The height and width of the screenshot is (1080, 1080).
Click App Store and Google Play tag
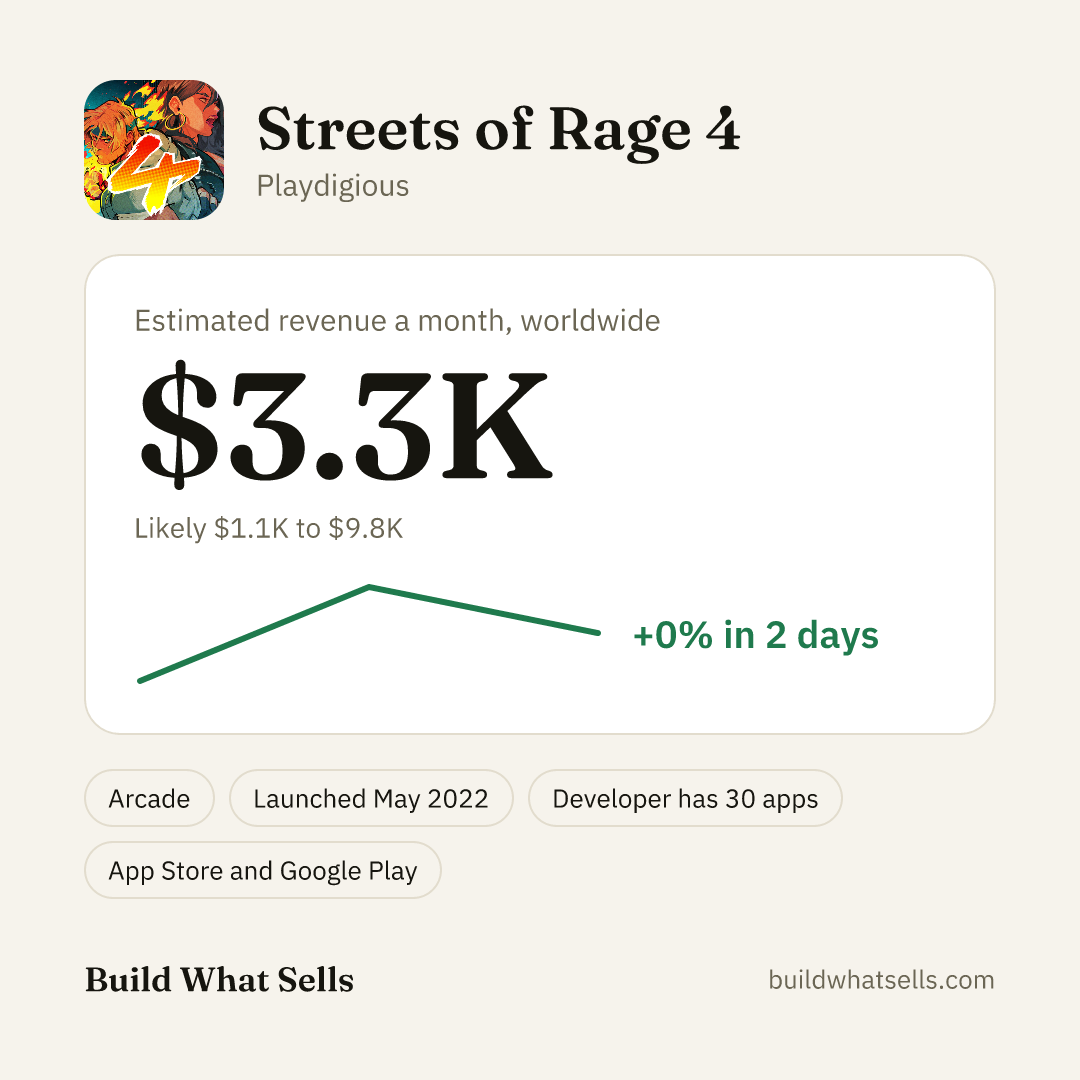tap(263, 870)
